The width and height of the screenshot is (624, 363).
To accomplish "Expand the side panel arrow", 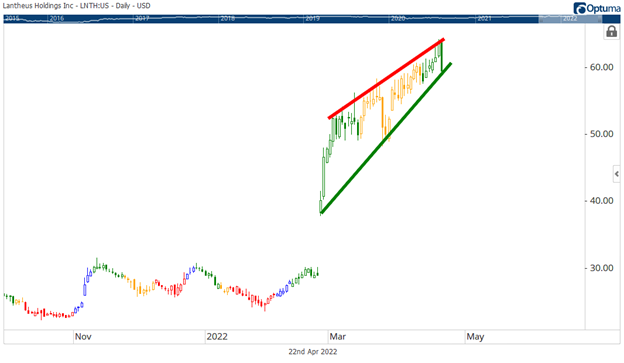I will 616,174.
